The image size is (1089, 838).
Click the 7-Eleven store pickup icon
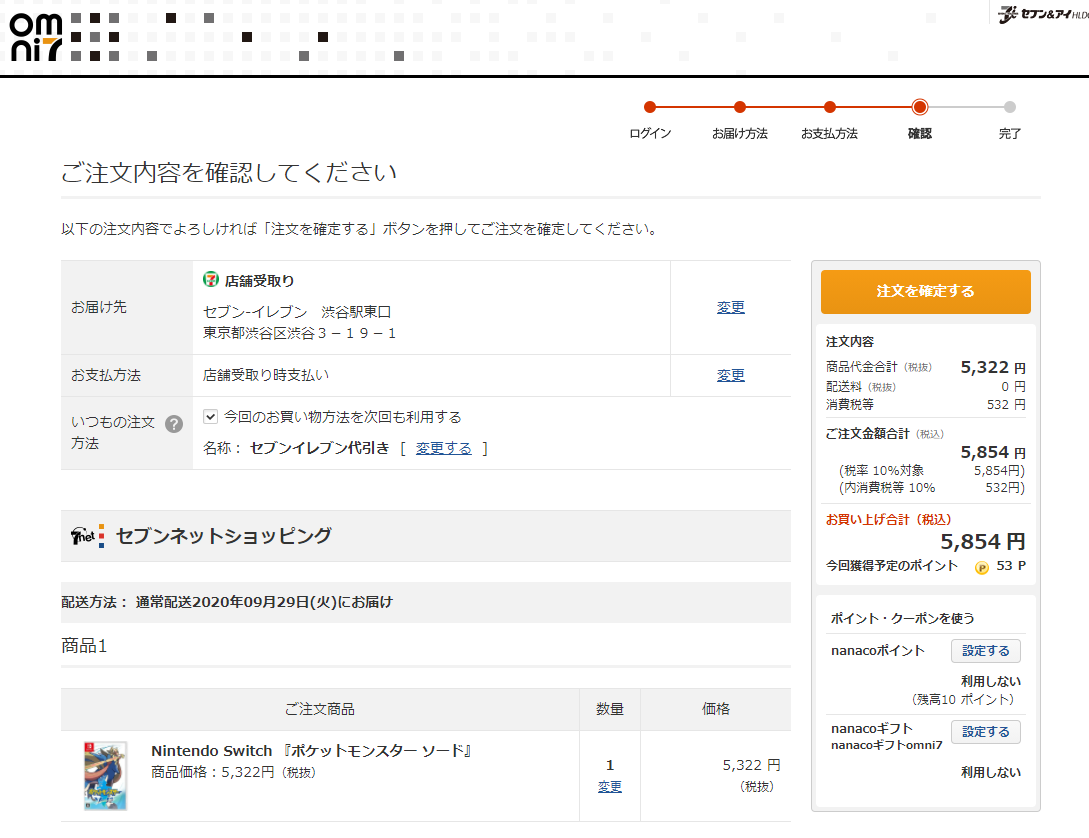tap(210, 280)
